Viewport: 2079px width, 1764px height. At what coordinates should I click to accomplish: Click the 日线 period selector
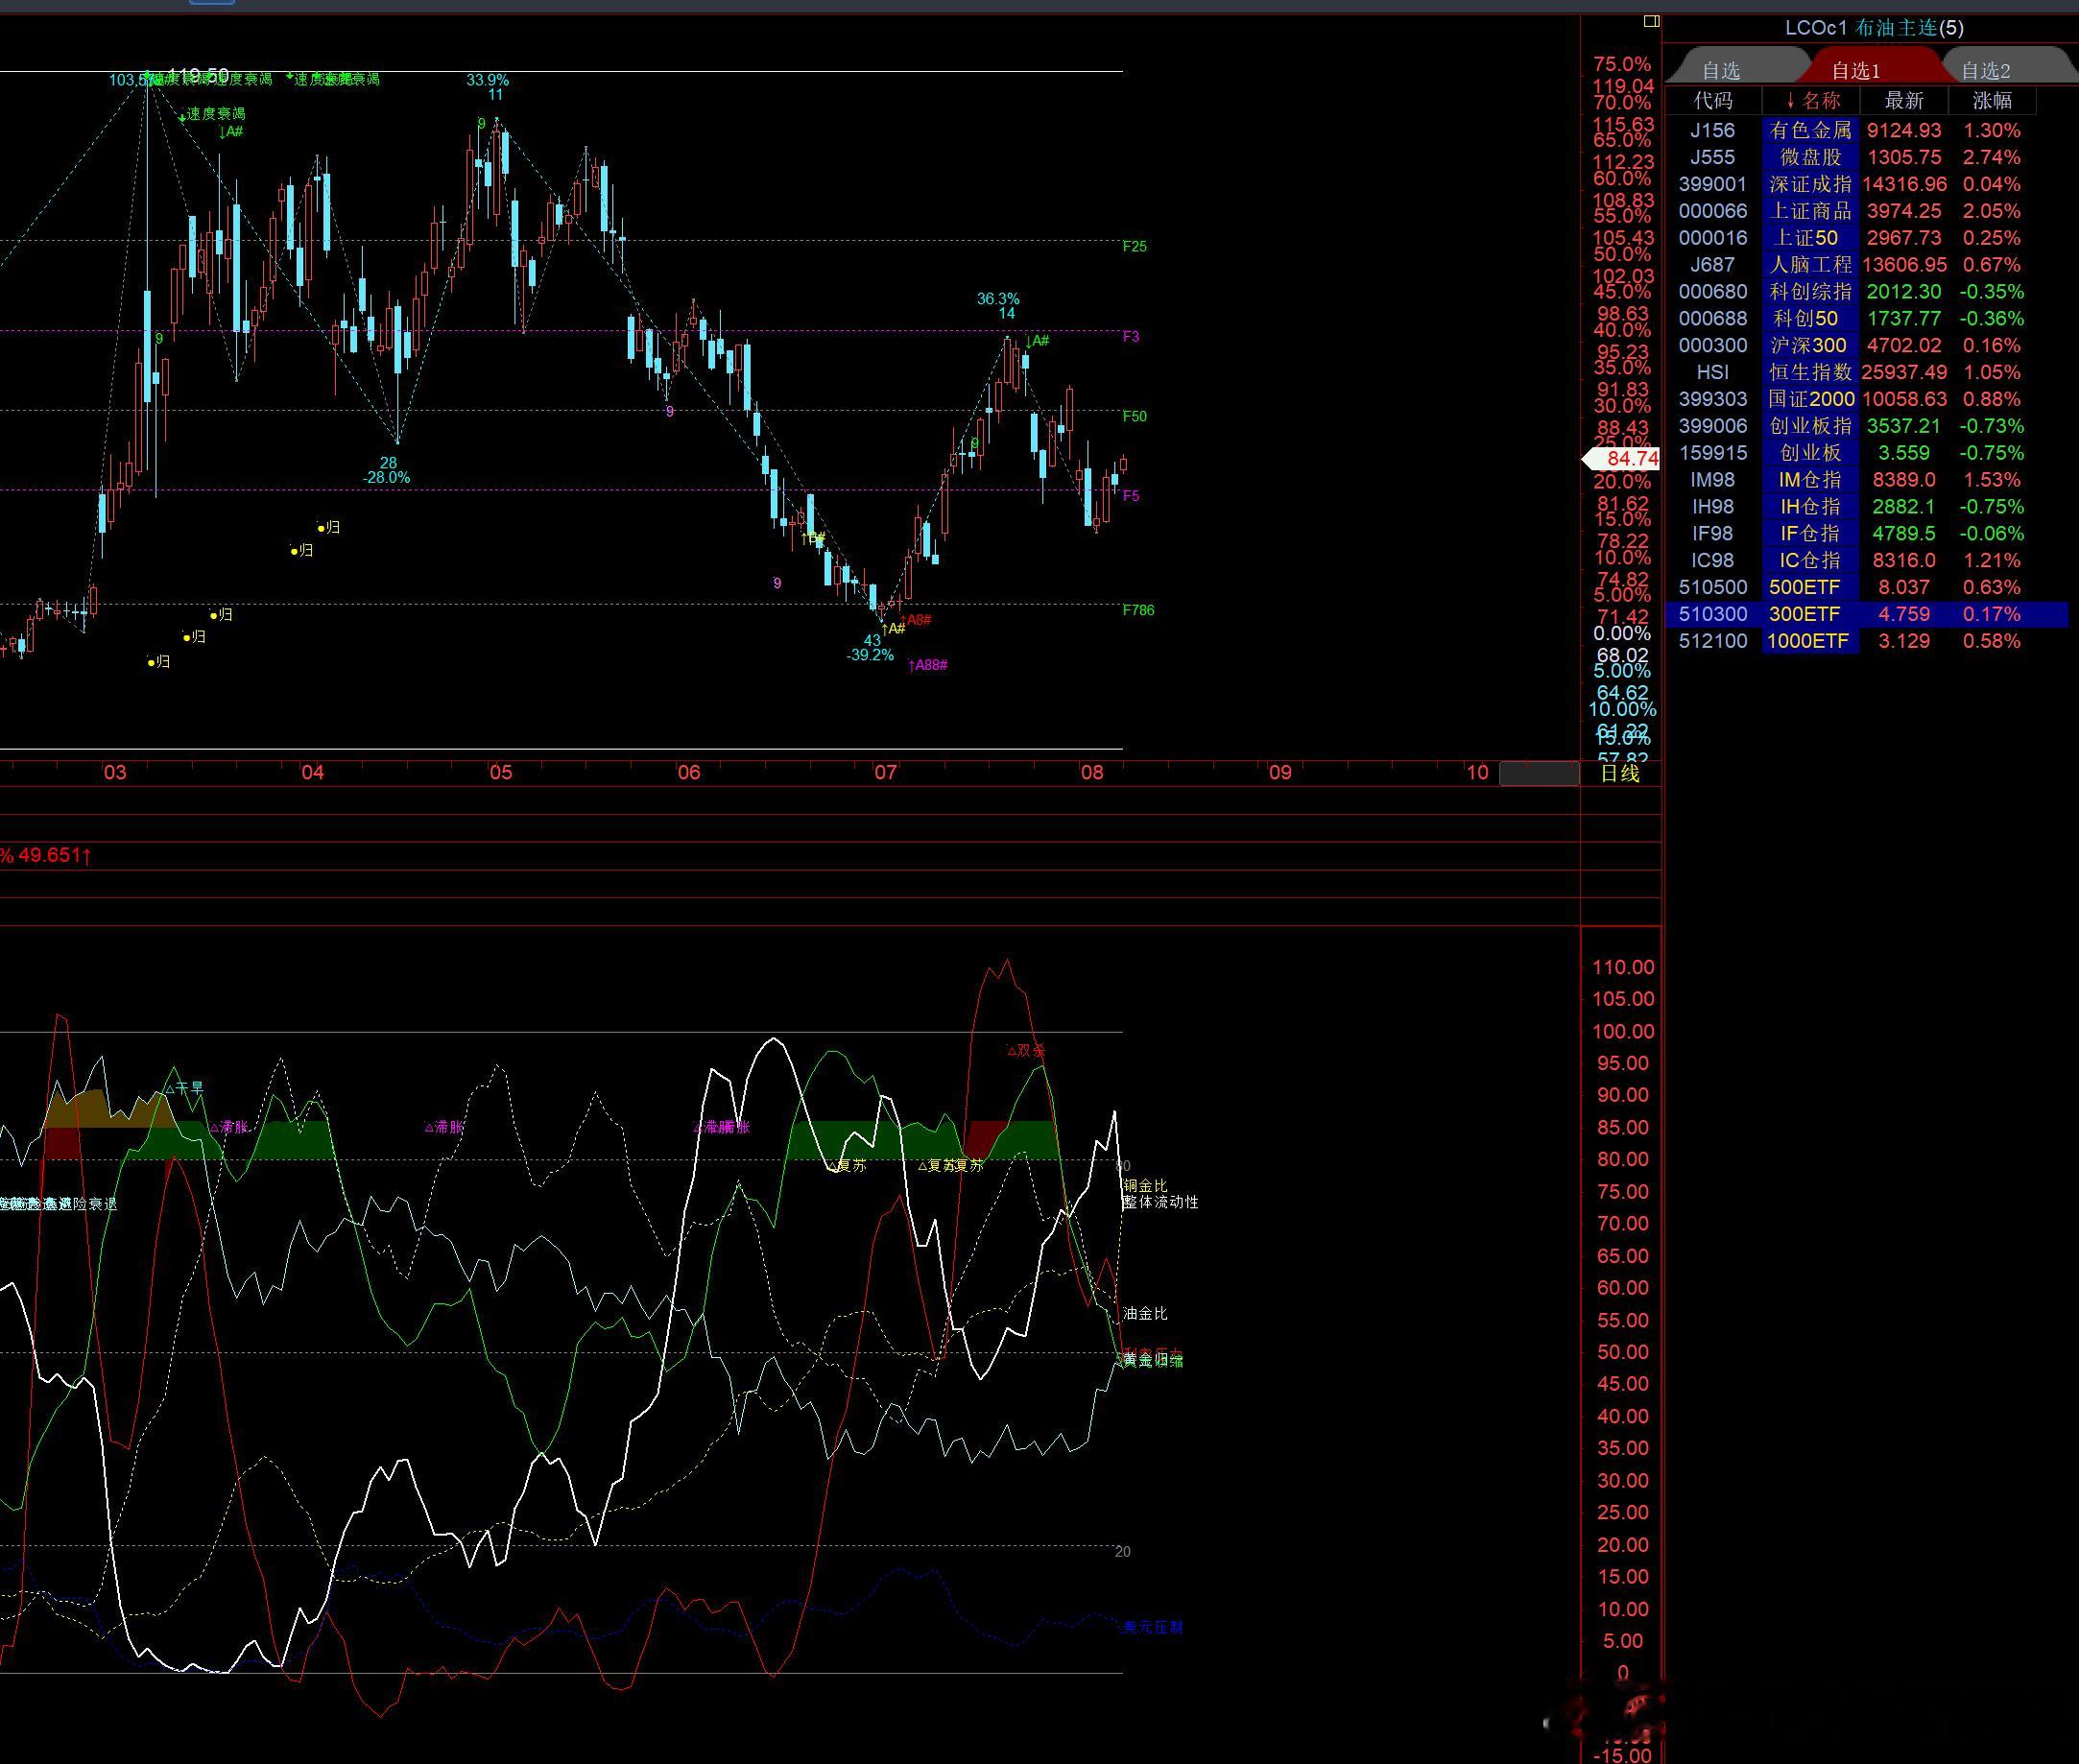(1620, 772)
